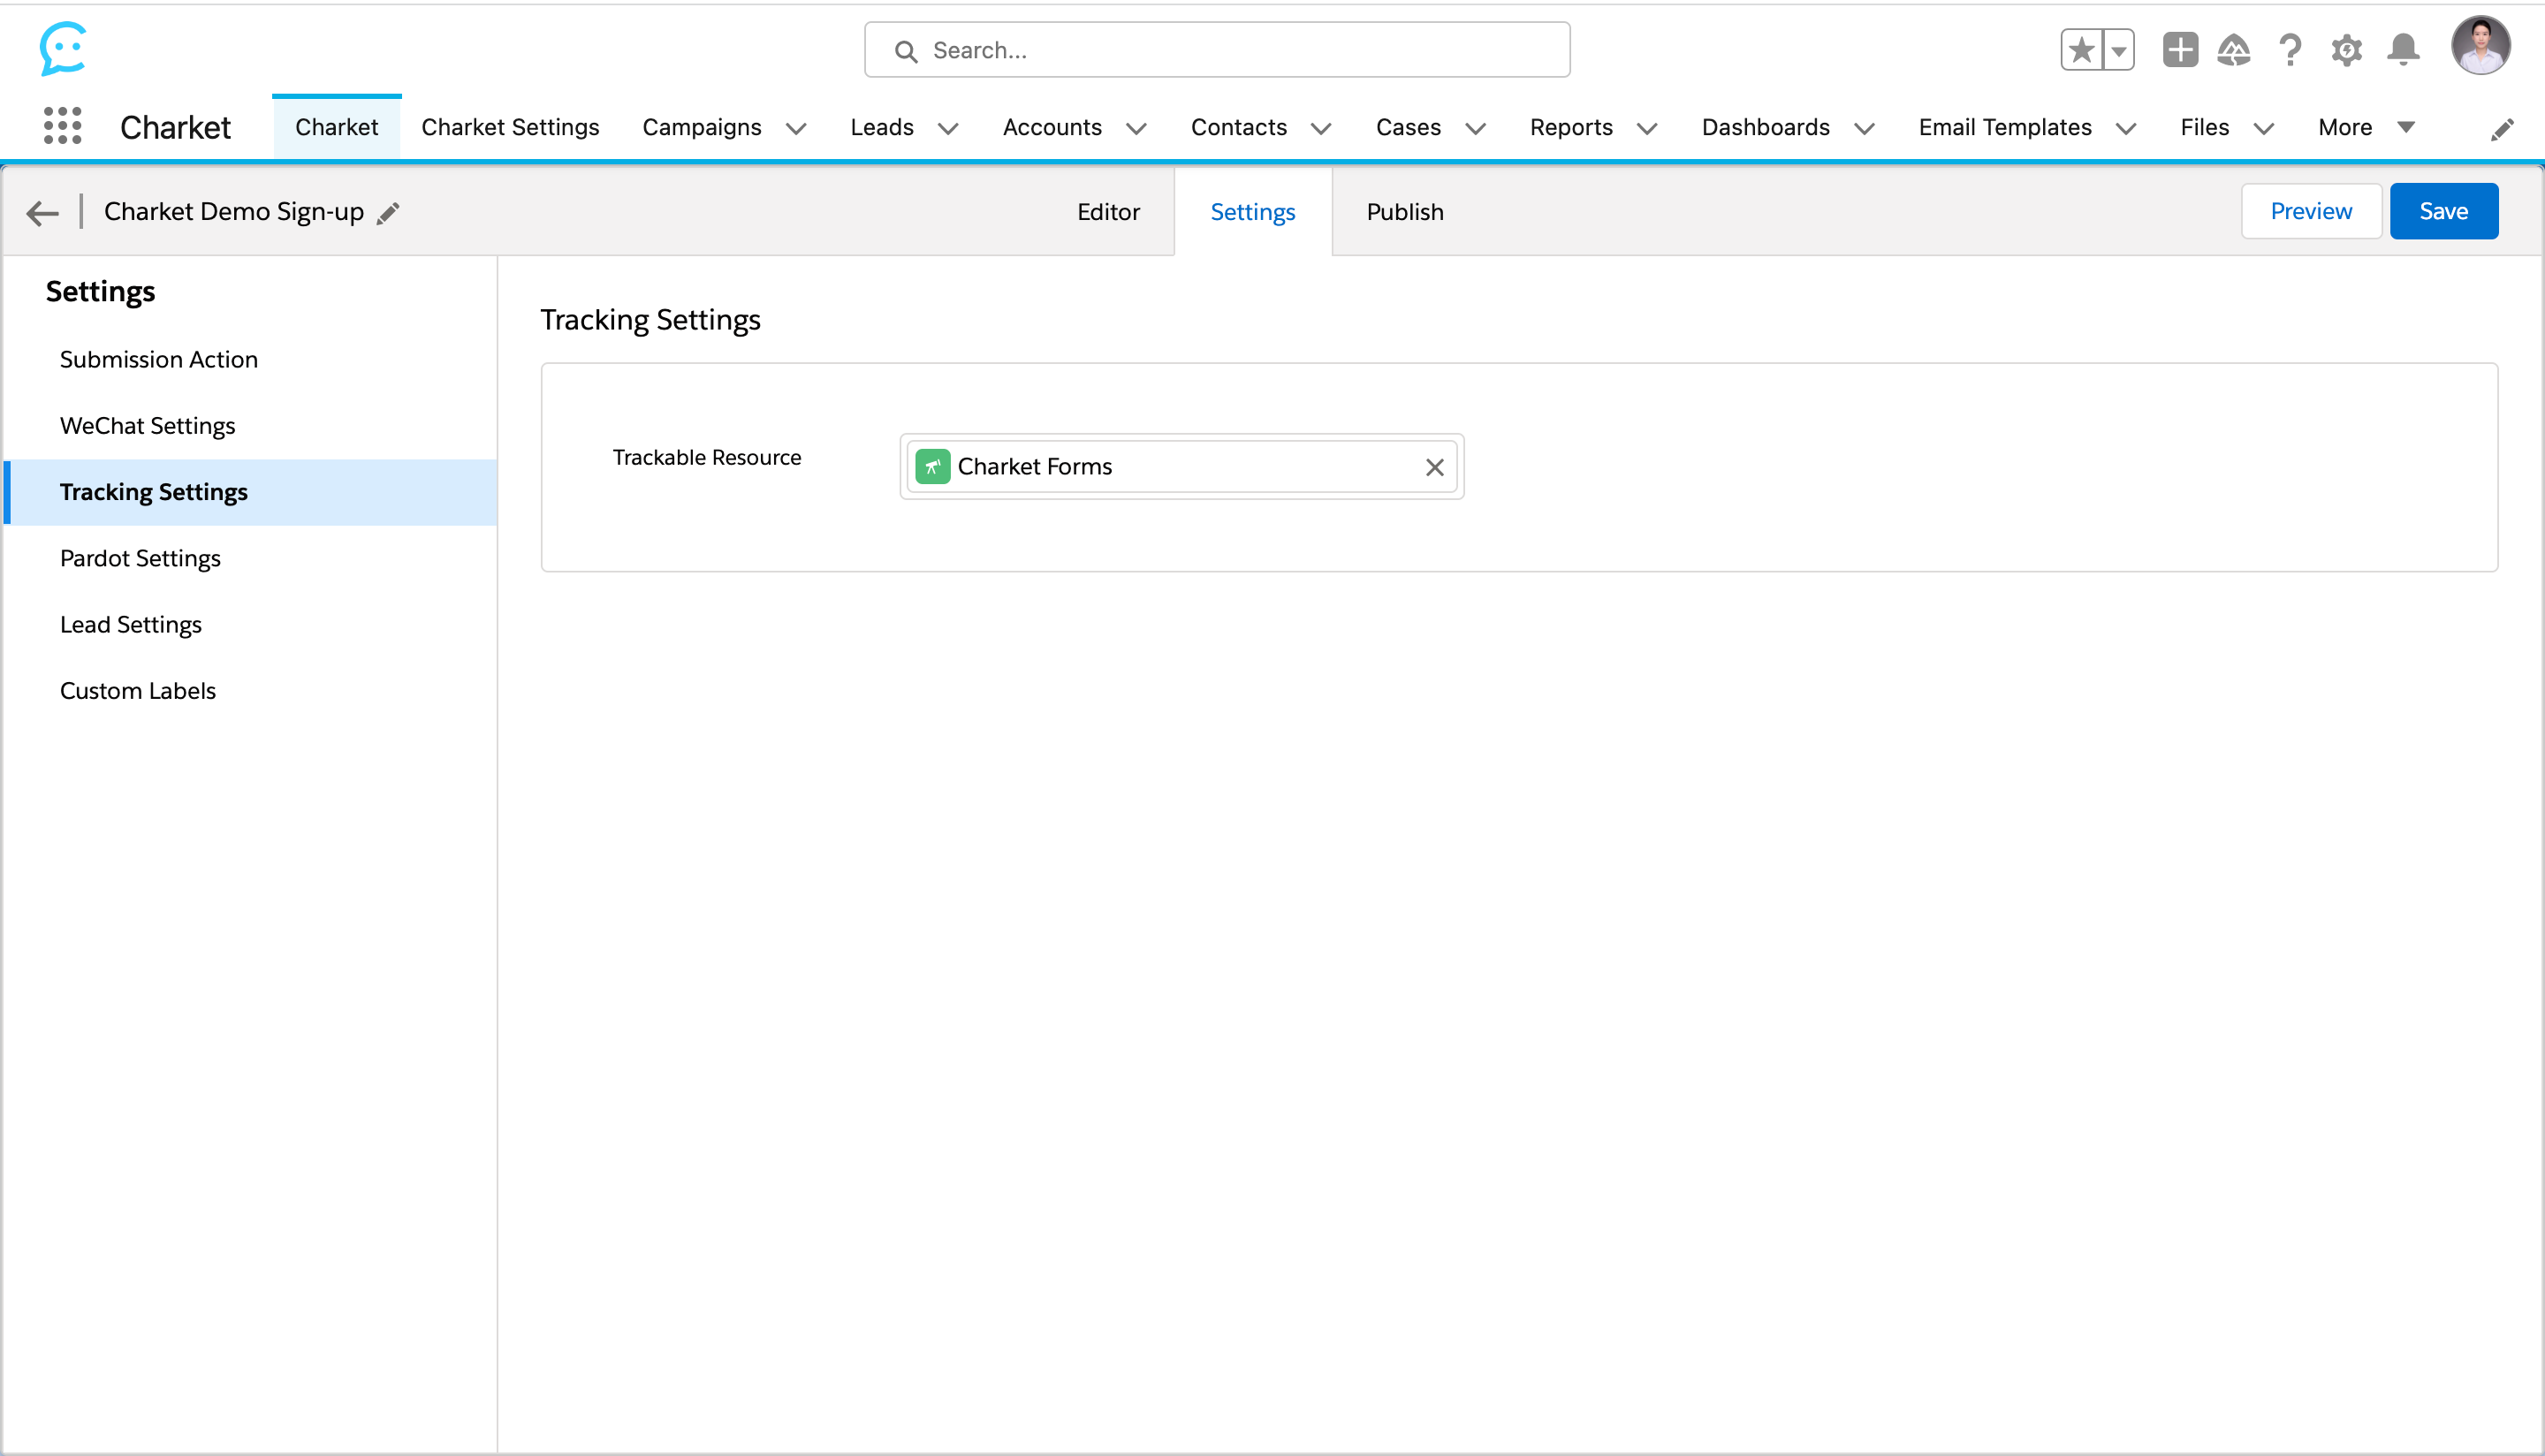
Task: Open the Notifications bell icon
Action: 2403,50
